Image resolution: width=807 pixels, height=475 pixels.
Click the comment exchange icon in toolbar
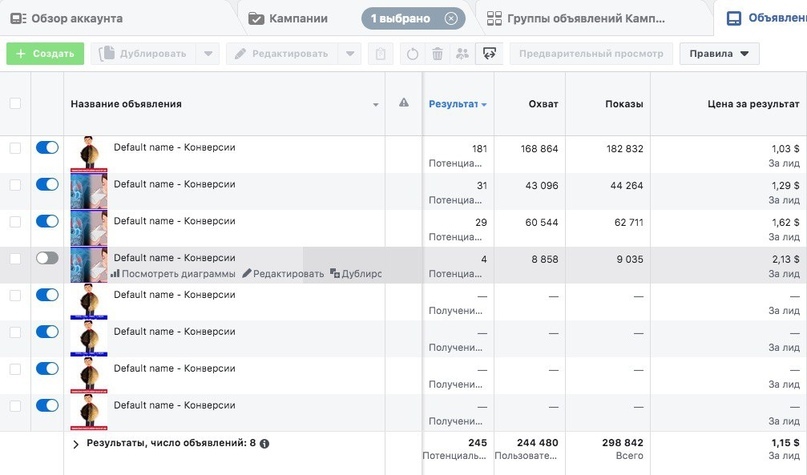click(489, 54)
